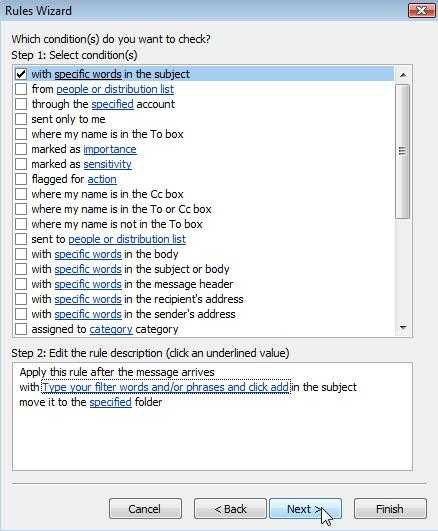Check 'flagged for action' condition
Image resolution: width=438 pixels, height=531 pixels.
click(x=21, y=179)
